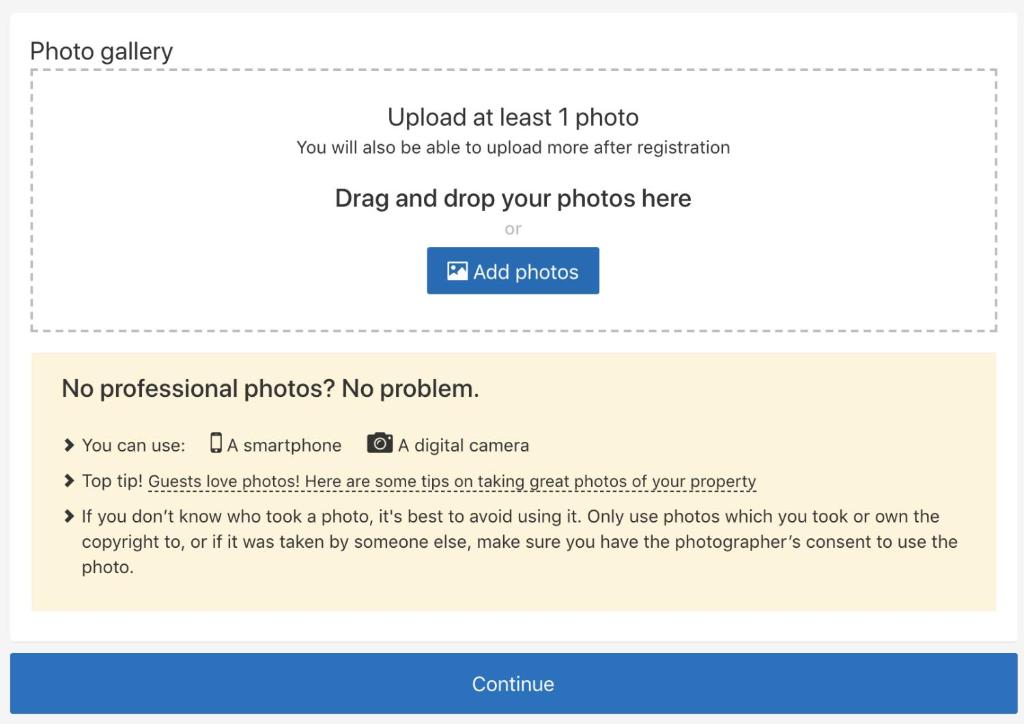This screenshot has width=1024, height=724.
Task: Click the 'Top tip!' label
Action: (x=112, y=481)
